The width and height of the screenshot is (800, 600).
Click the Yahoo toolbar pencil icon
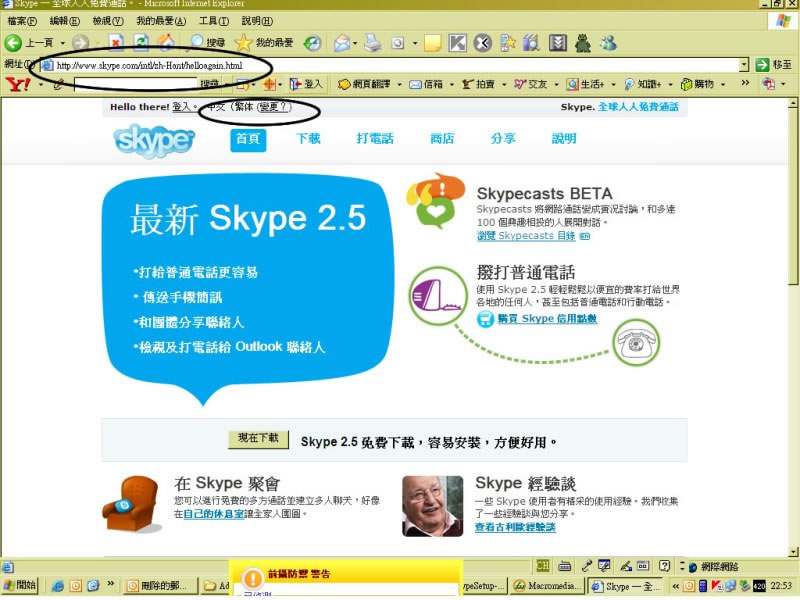click(59, 84)
